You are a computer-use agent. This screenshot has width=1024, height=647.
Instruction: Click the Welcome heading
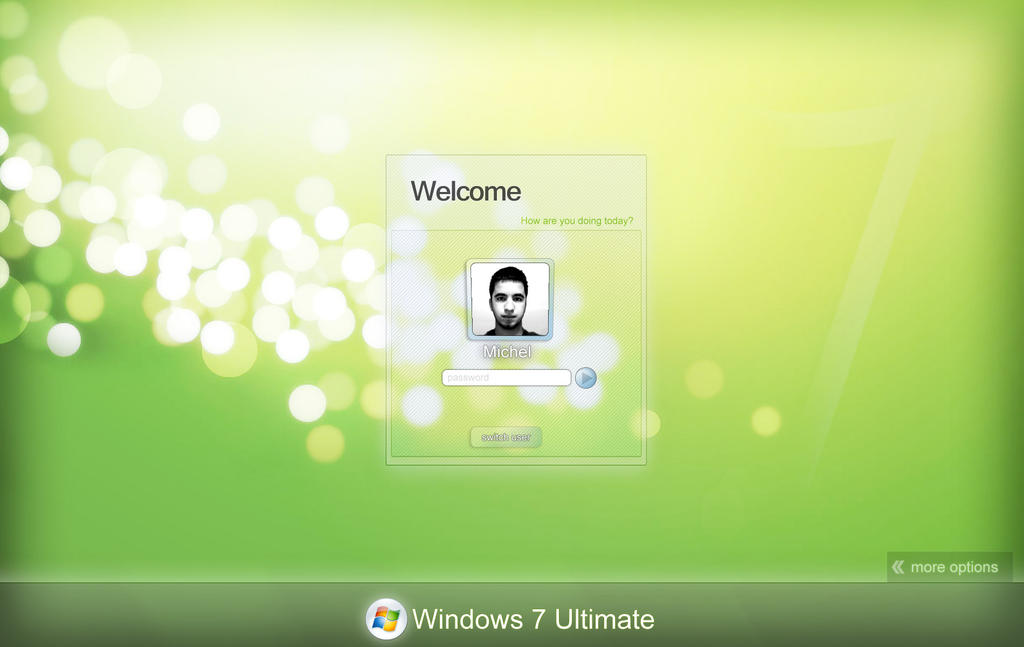(466, 191)
